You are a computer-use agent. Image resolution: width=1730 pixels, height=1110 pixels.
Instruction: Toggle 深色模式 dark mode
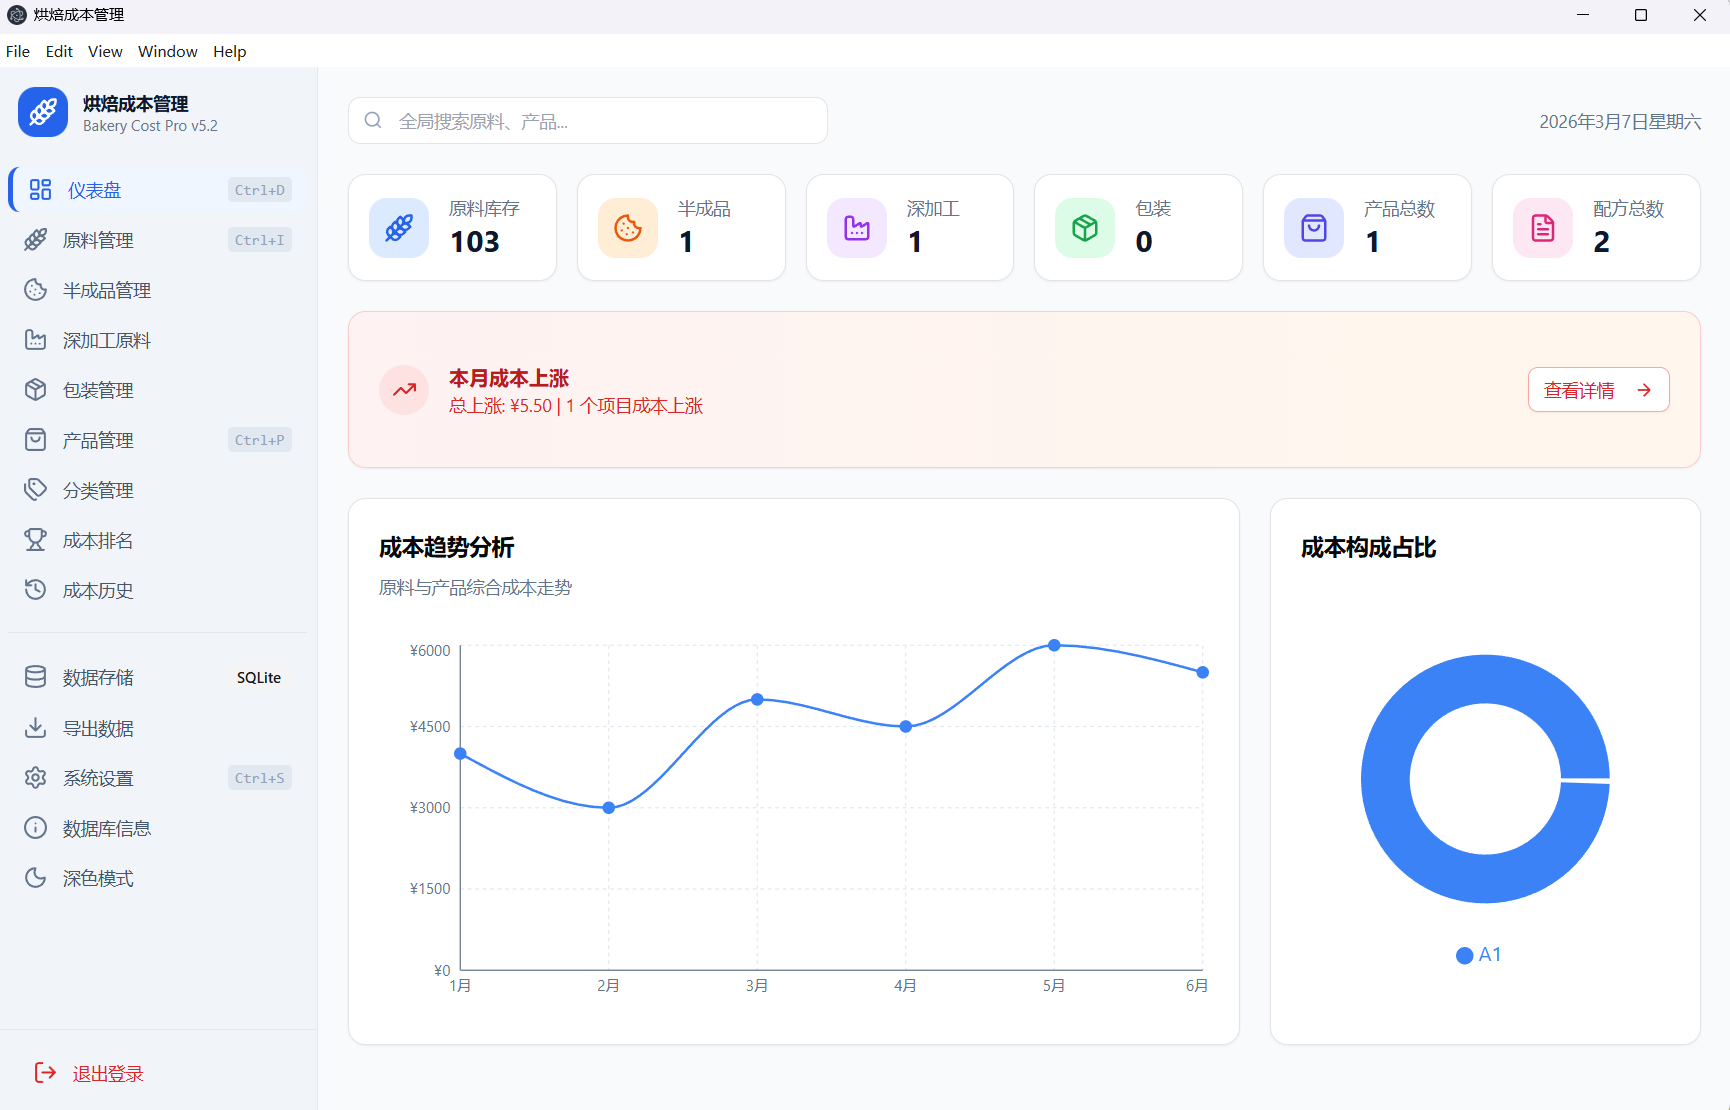pos(97,878)
